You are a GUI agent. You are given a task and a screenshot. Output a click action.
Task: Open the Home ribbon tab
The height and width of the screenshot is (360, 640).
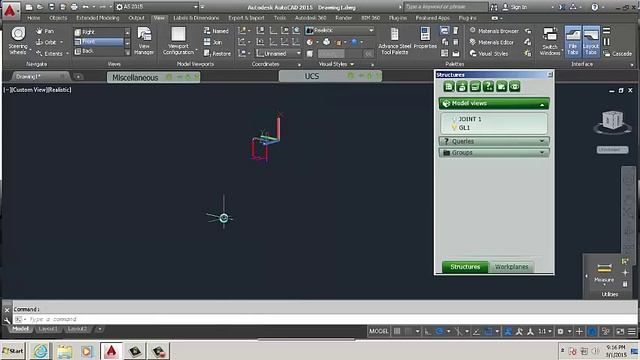[33, 18]
